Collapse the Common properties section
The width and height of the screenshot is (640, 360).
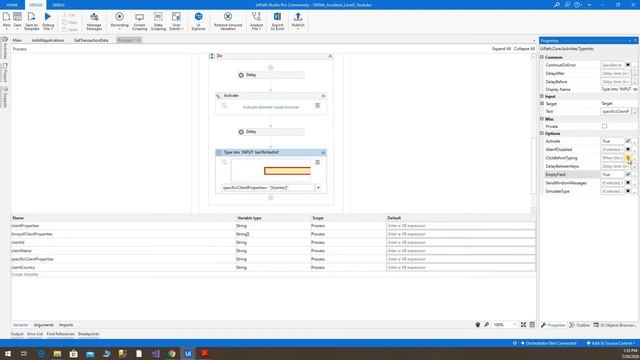coord(542,57)
